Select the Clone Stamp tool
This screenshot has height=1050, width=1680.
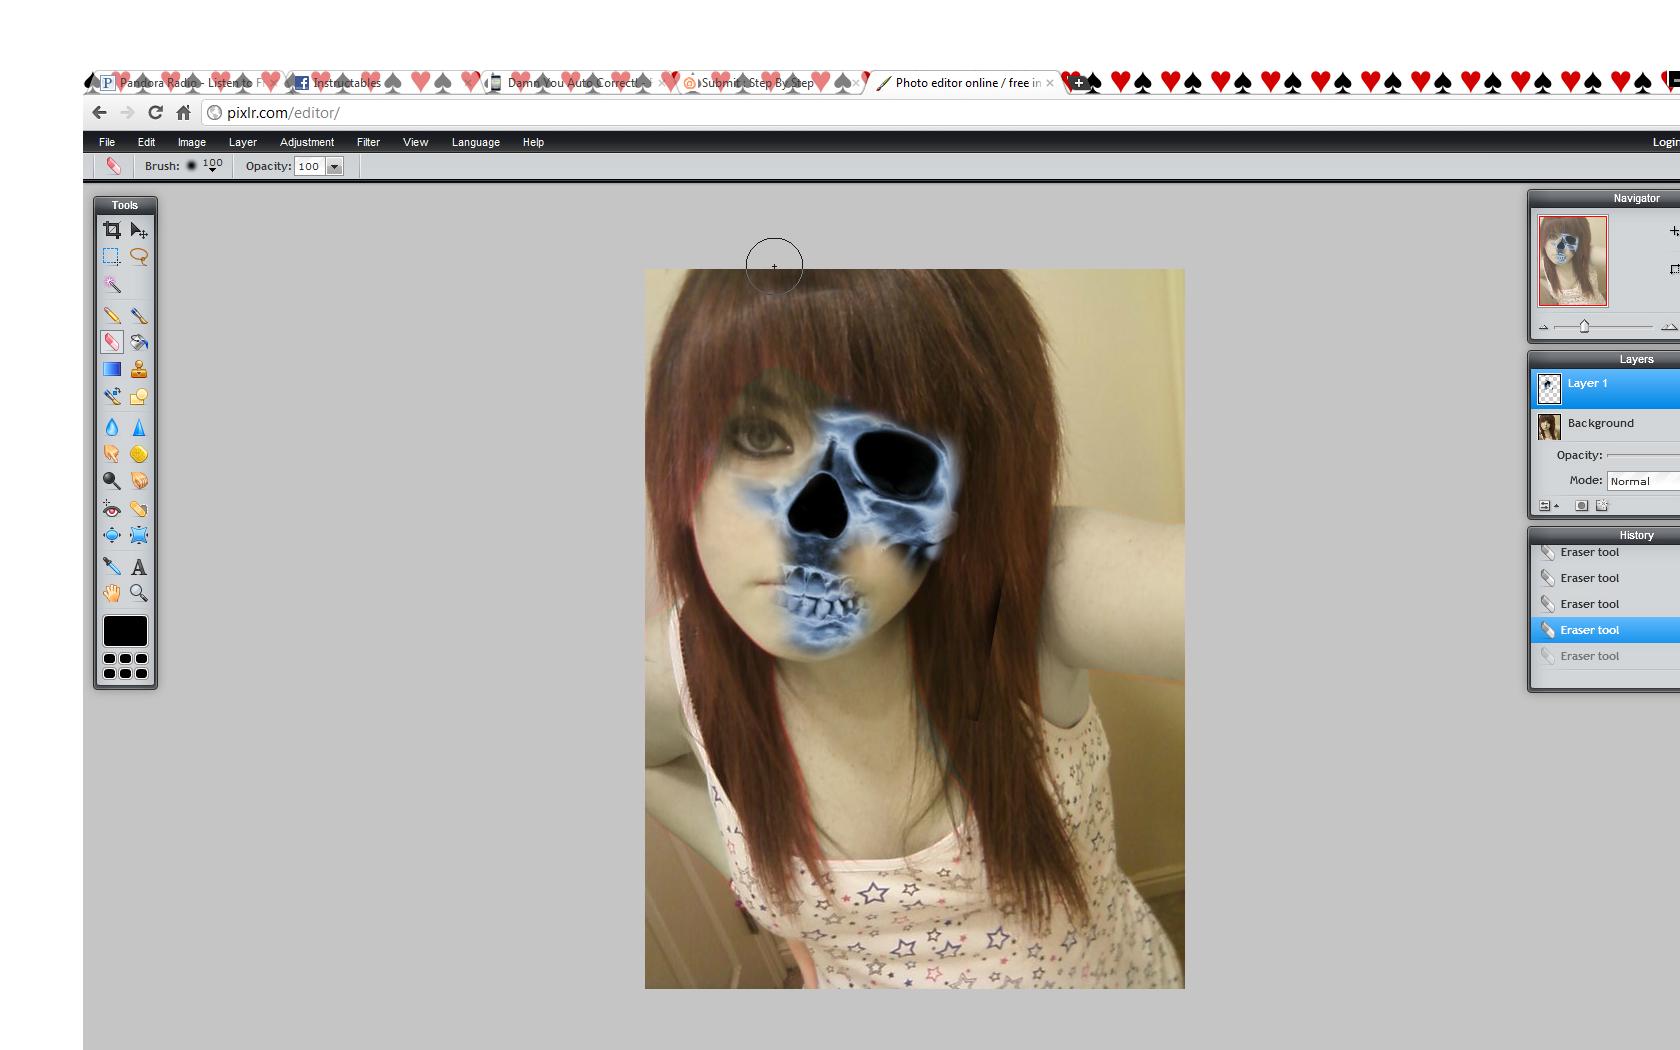click(x=139, y=369)
